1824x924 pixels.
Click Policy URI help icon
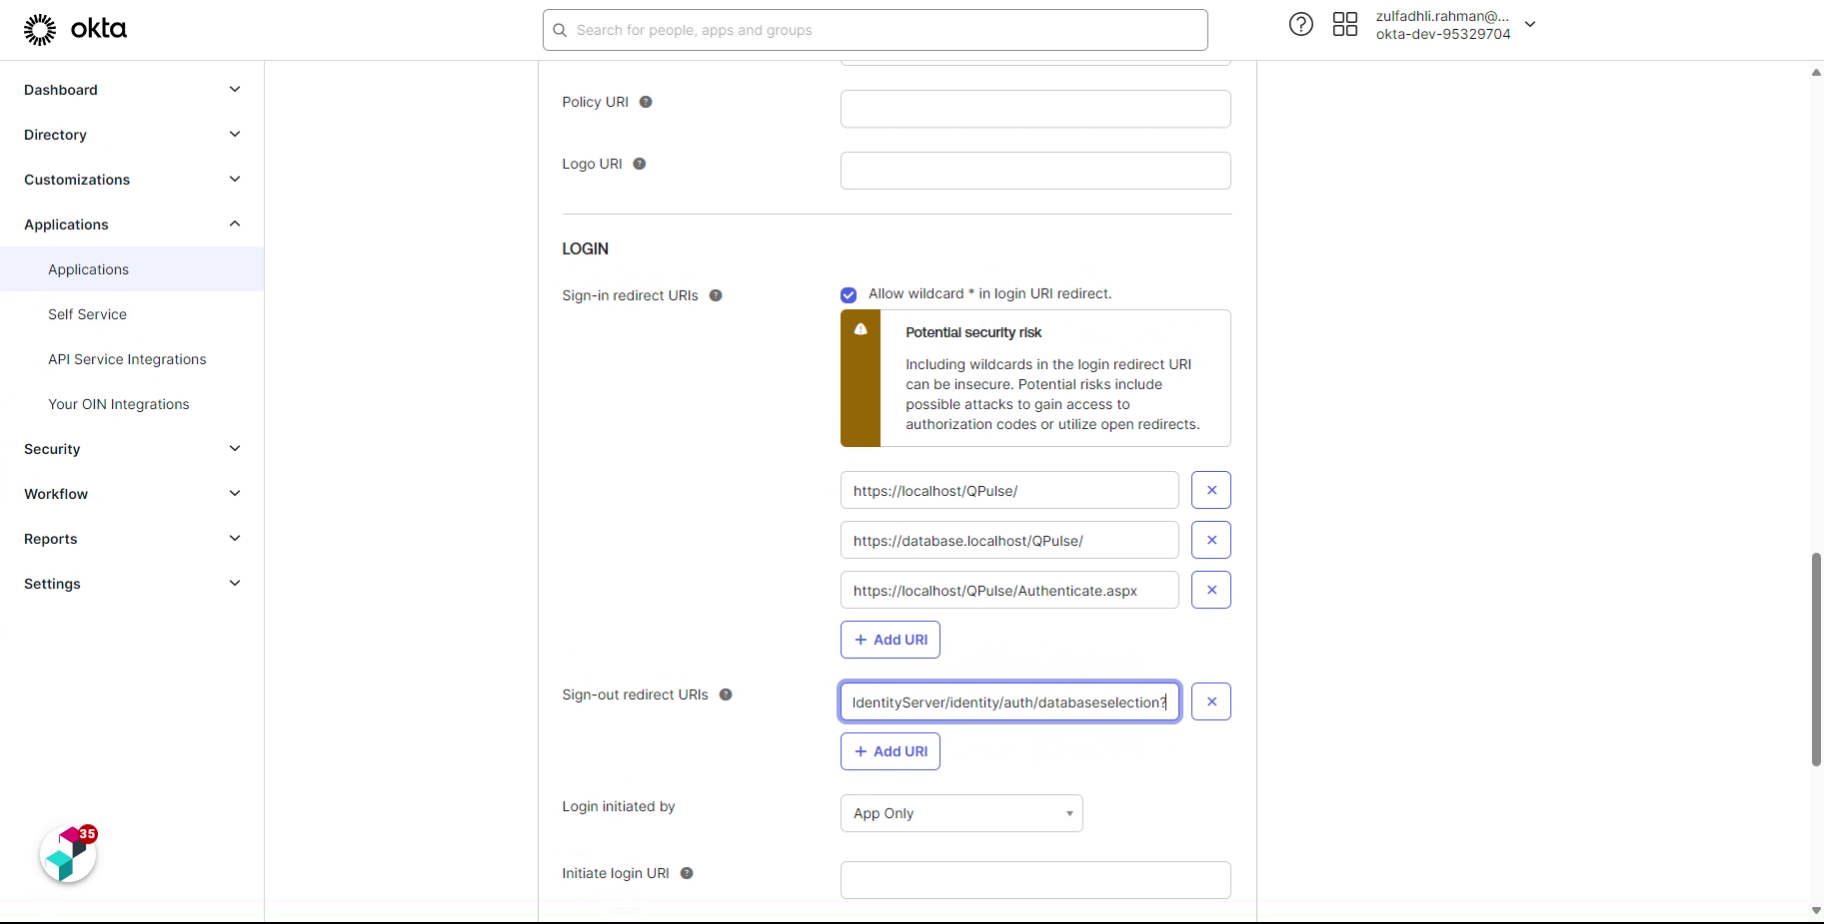(646, 102)
